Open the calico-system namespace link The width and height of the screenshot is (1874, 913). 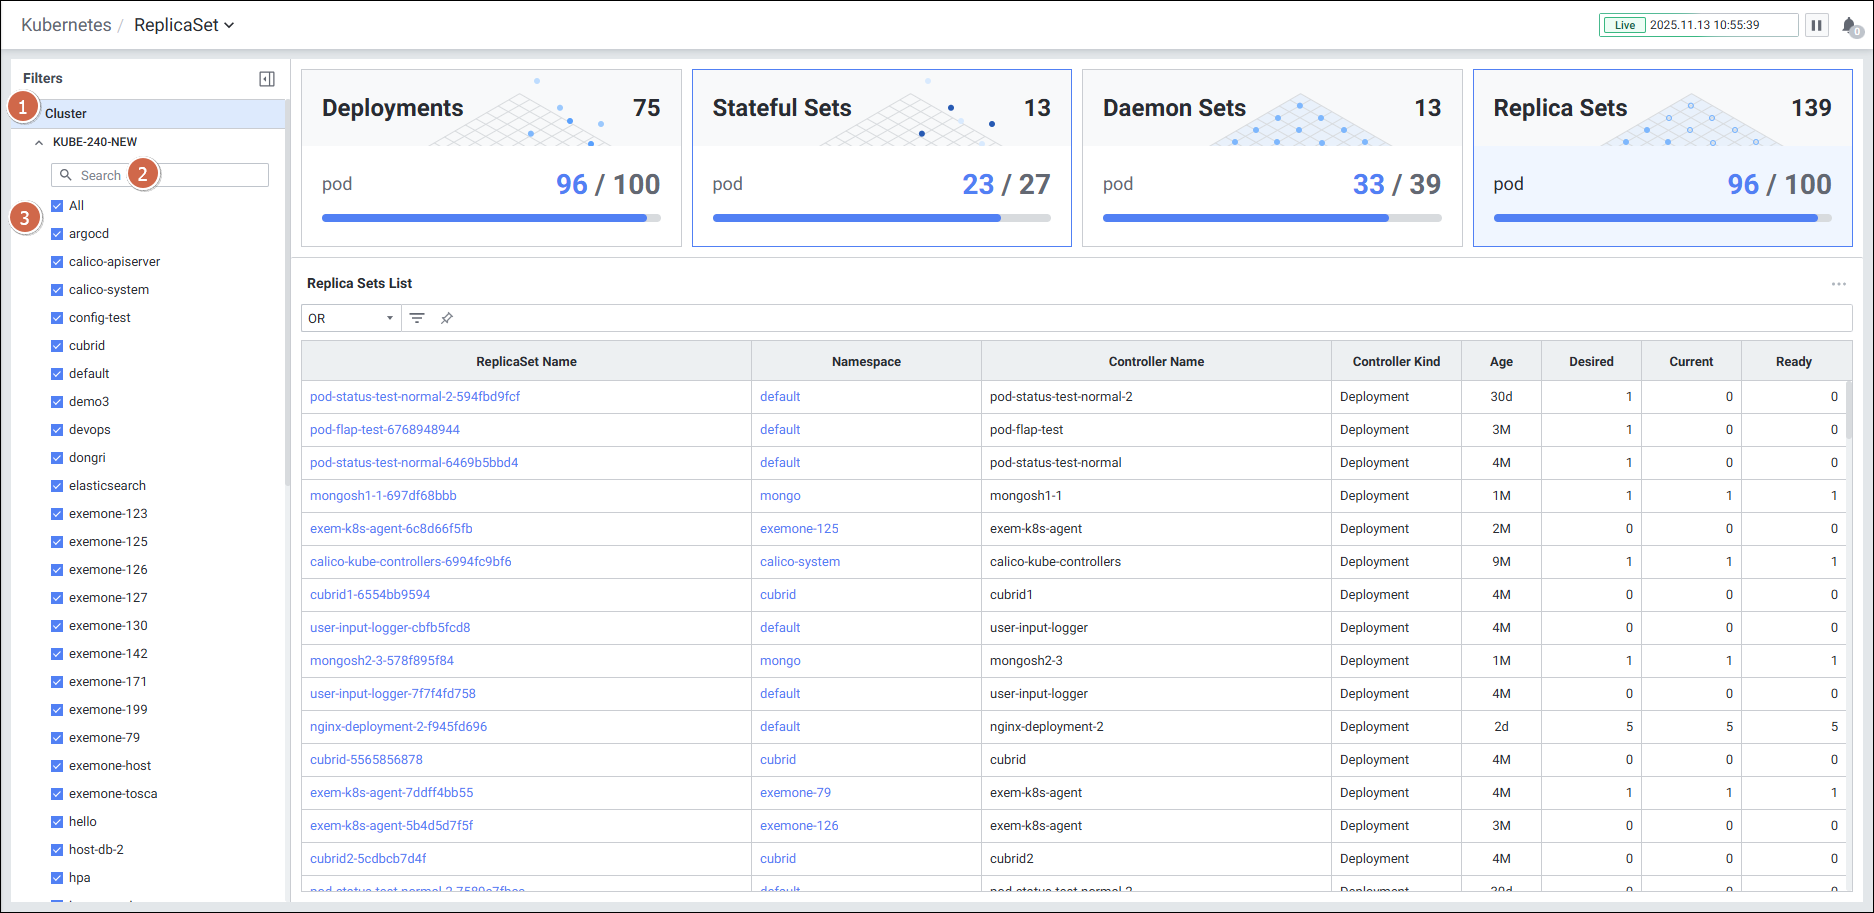point(800,562)
